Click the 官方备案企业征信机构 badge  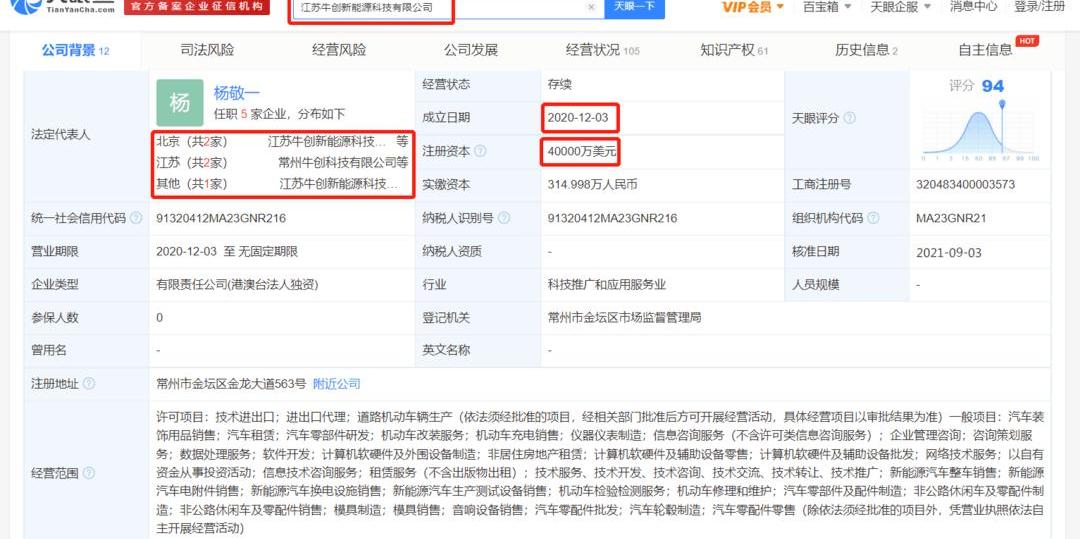197,7
